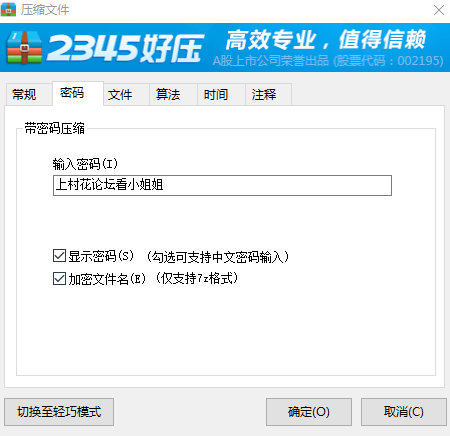This screenshot has height=436, width=450.
Task: Click the title bar archive app icon
Action: [8, 9]
